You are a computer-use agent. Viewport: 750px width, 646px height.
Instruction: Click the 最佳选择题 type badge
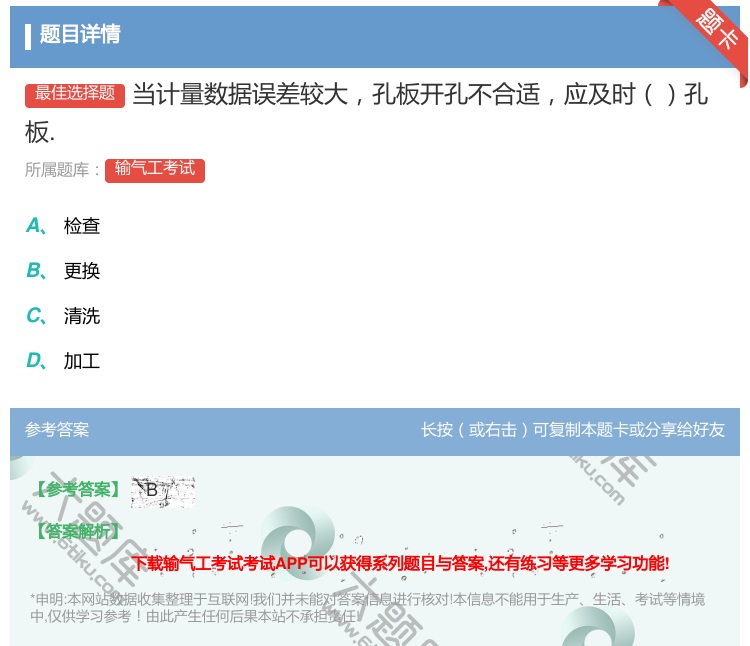tap(75, 94)
